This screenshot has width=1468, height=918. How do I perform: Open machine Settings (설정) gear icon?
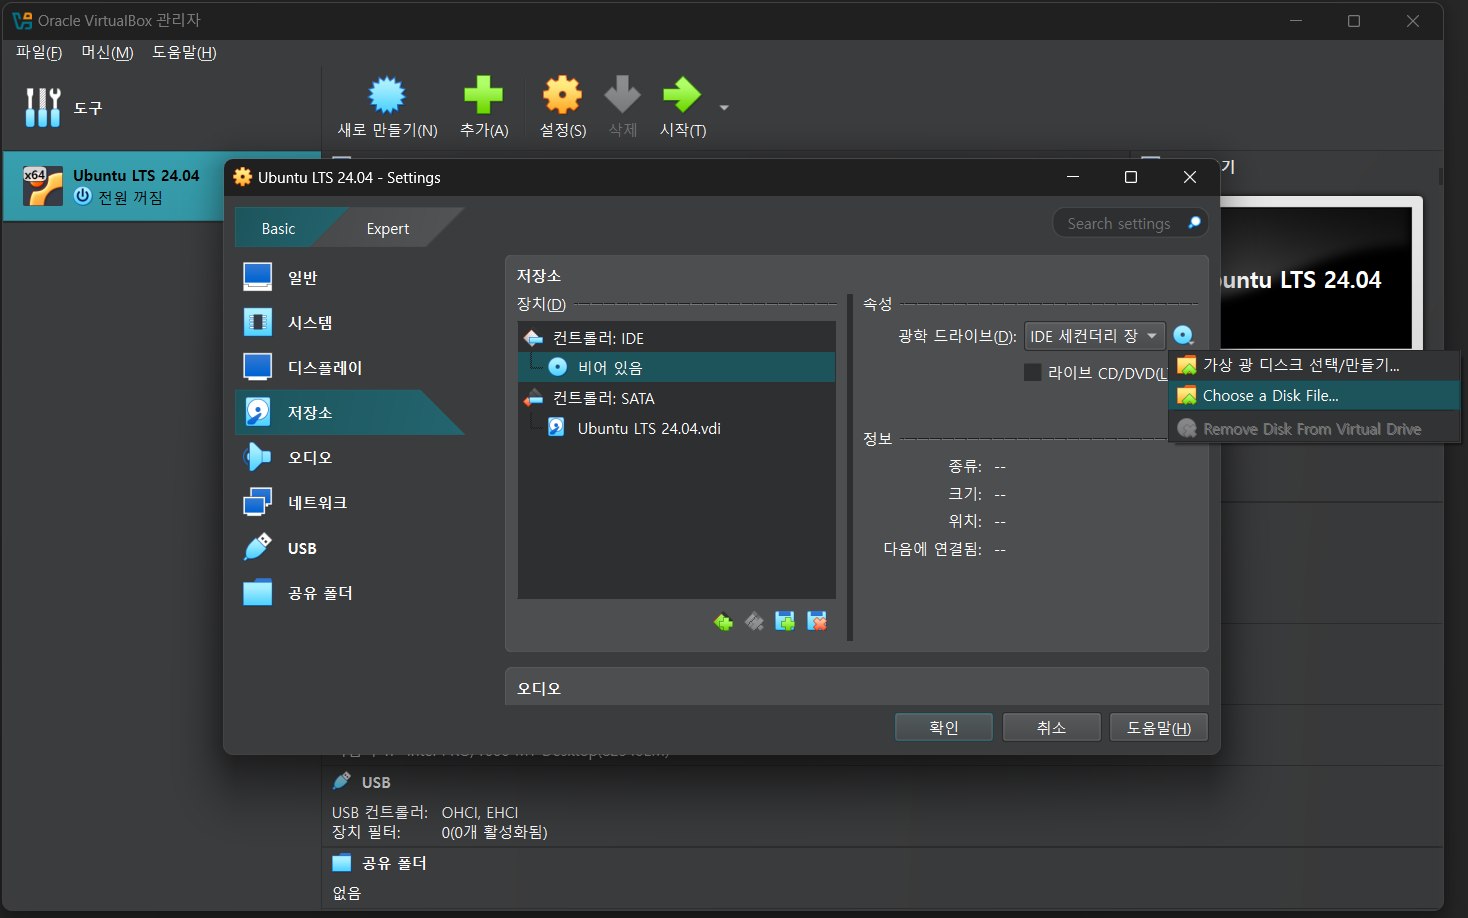[562, 95]
